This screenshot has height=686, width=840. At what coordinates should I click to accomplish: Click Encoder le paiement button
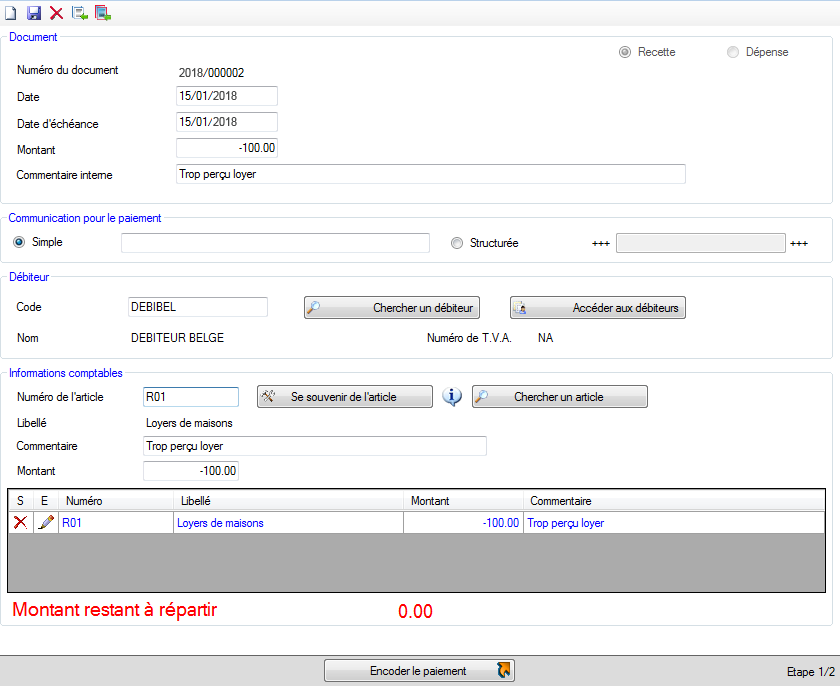pos(419,670)
